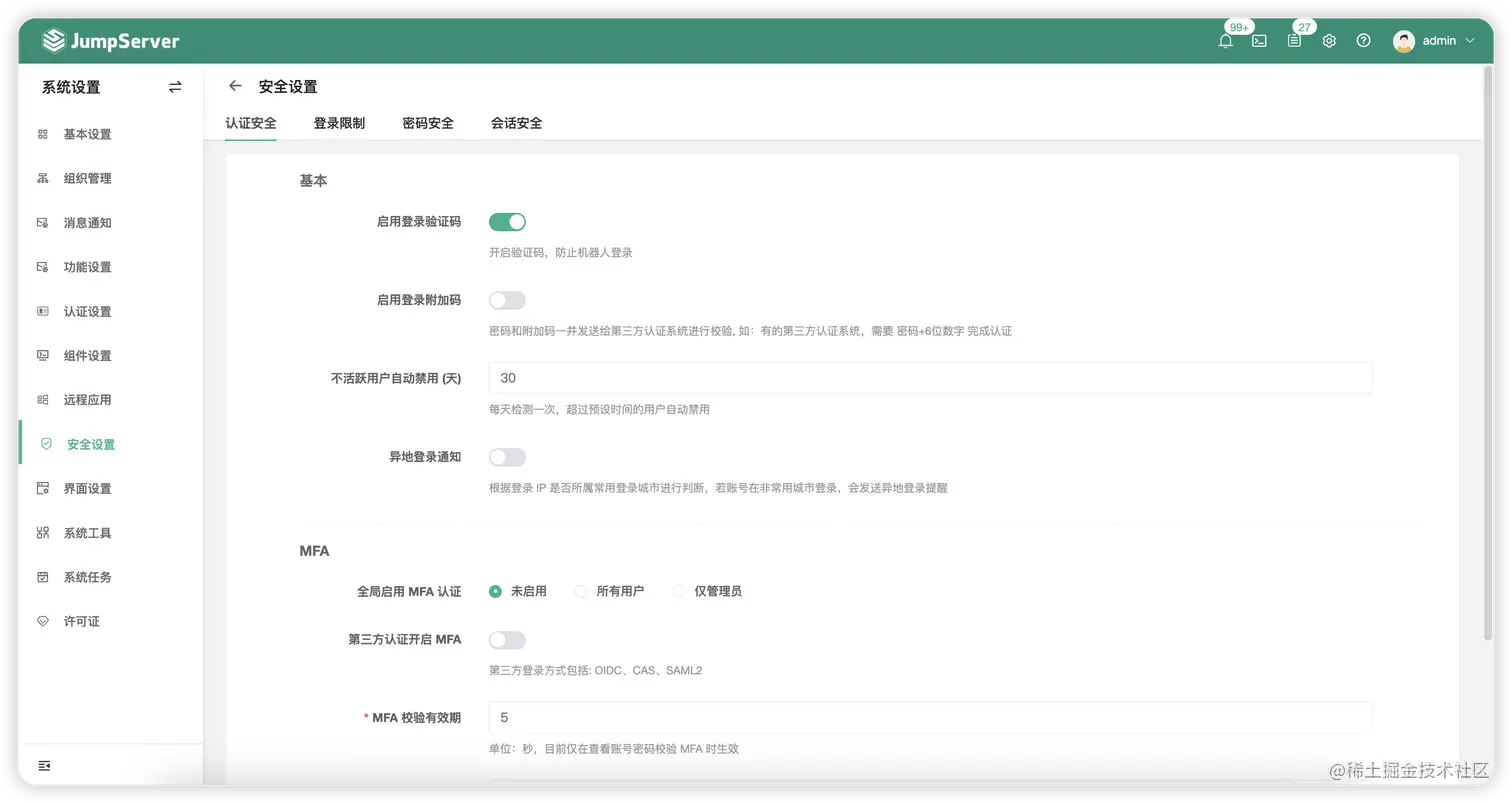Expand the admin user dropdown arrow
This screenshot has width=1512, height=803.
coord(1469,41)
